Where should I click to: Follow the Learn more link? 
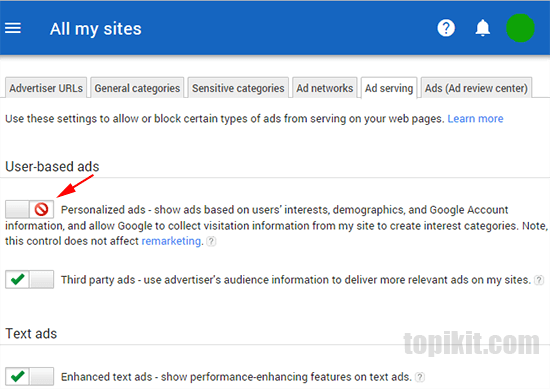(475, 119)
